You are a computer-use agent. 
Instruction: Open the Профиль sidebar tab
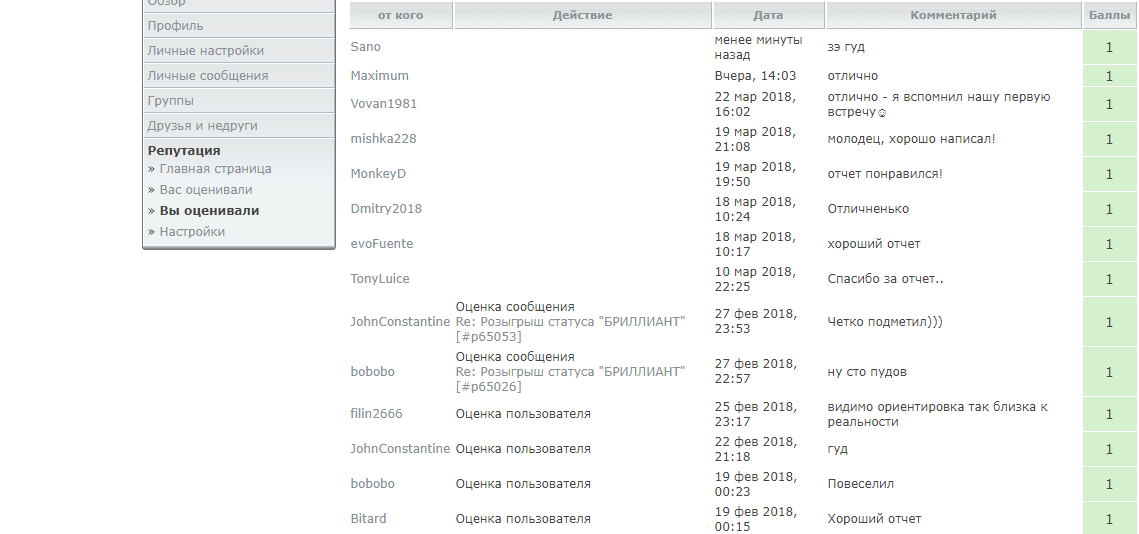click(x=175, y=26)
